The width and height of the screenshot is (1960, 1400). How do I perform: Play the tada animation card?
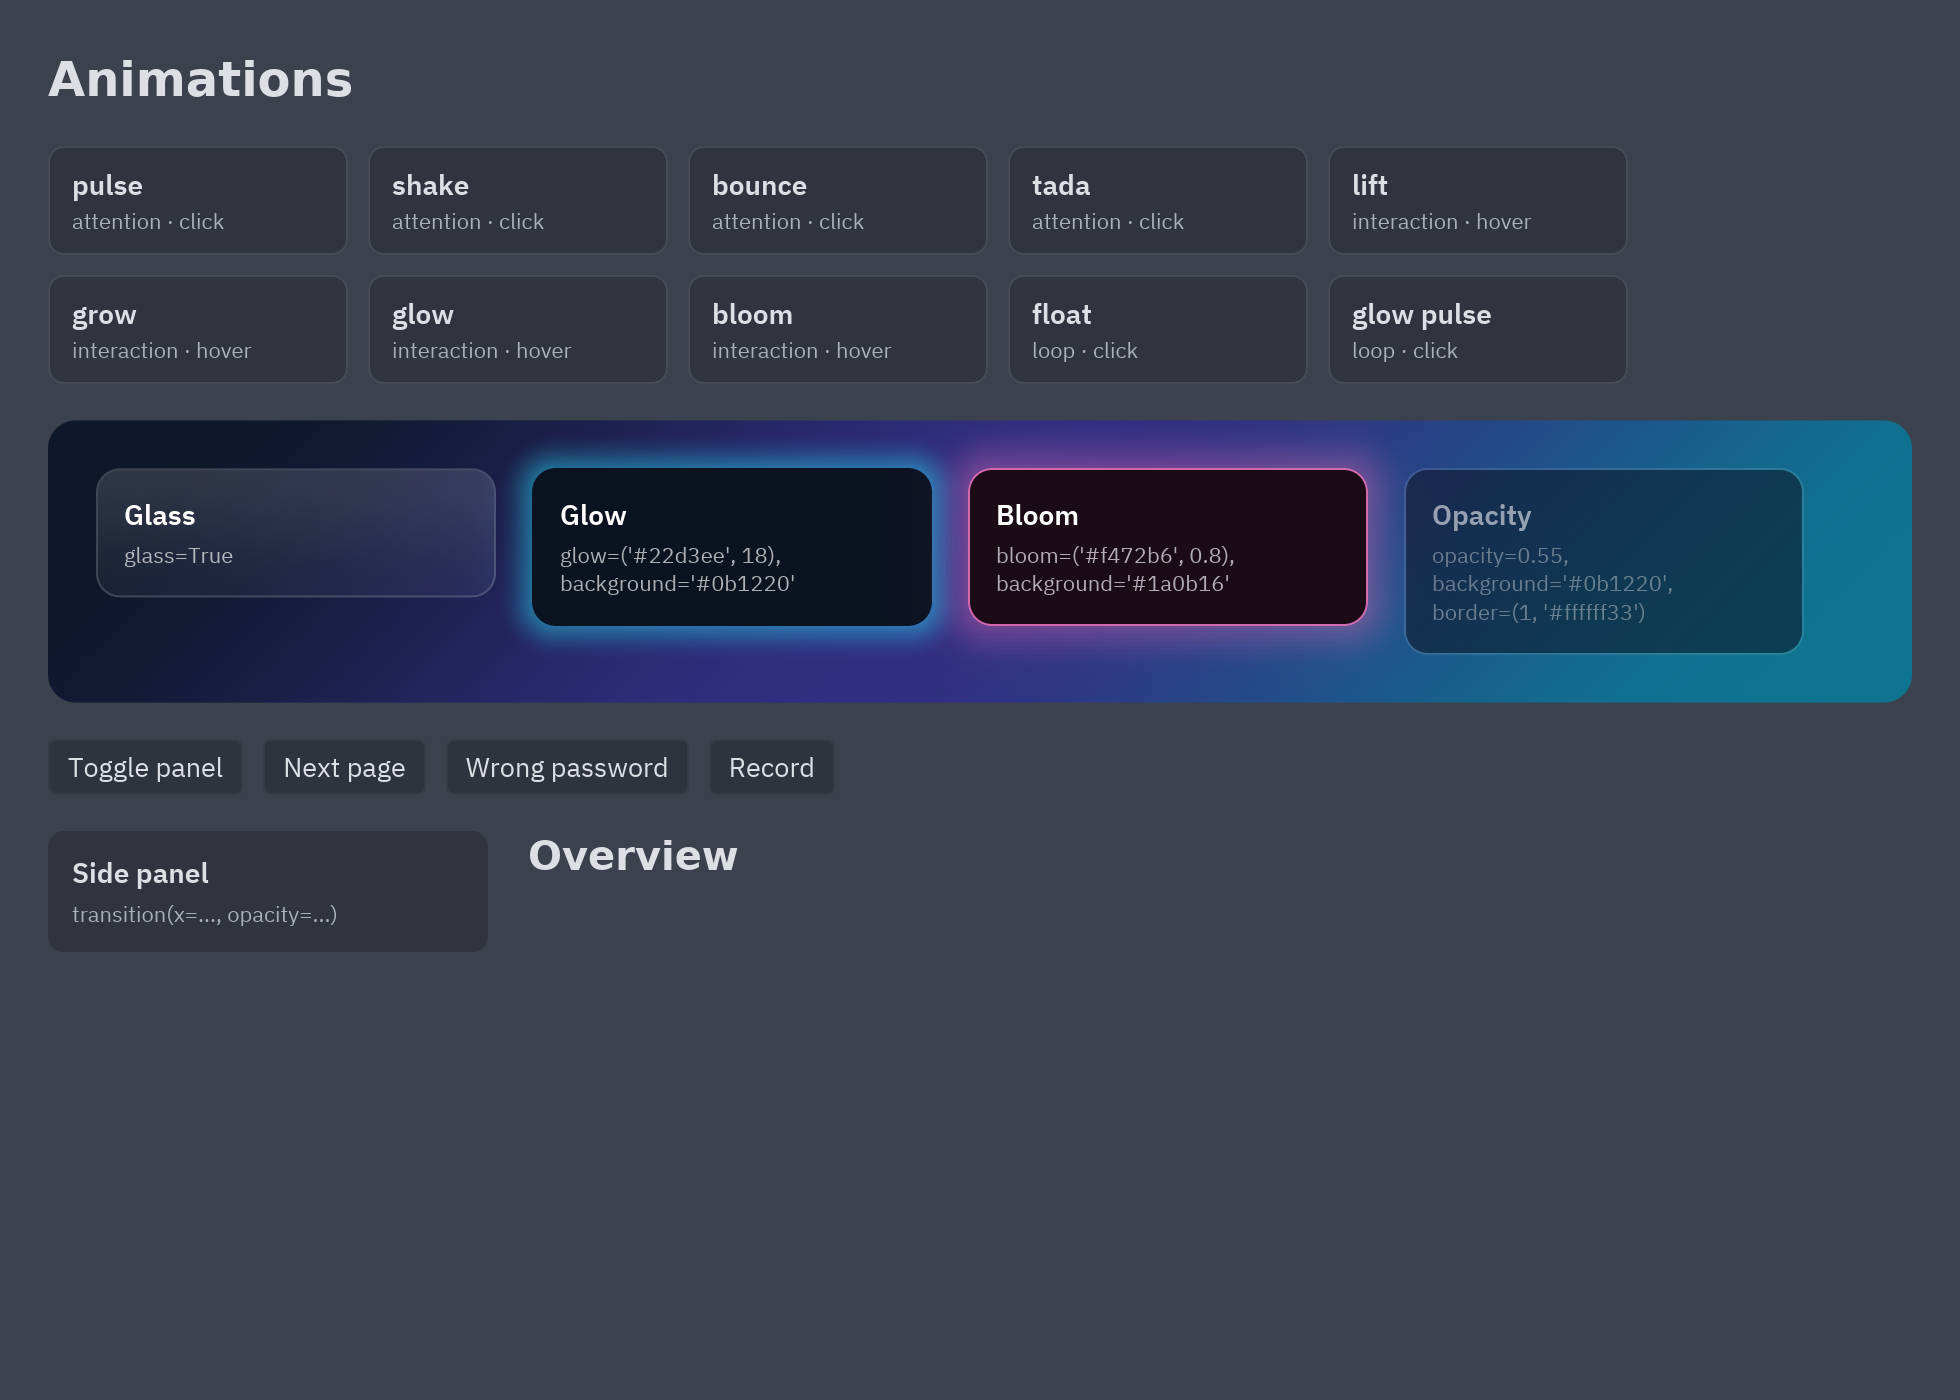[x=1158, y=201]
